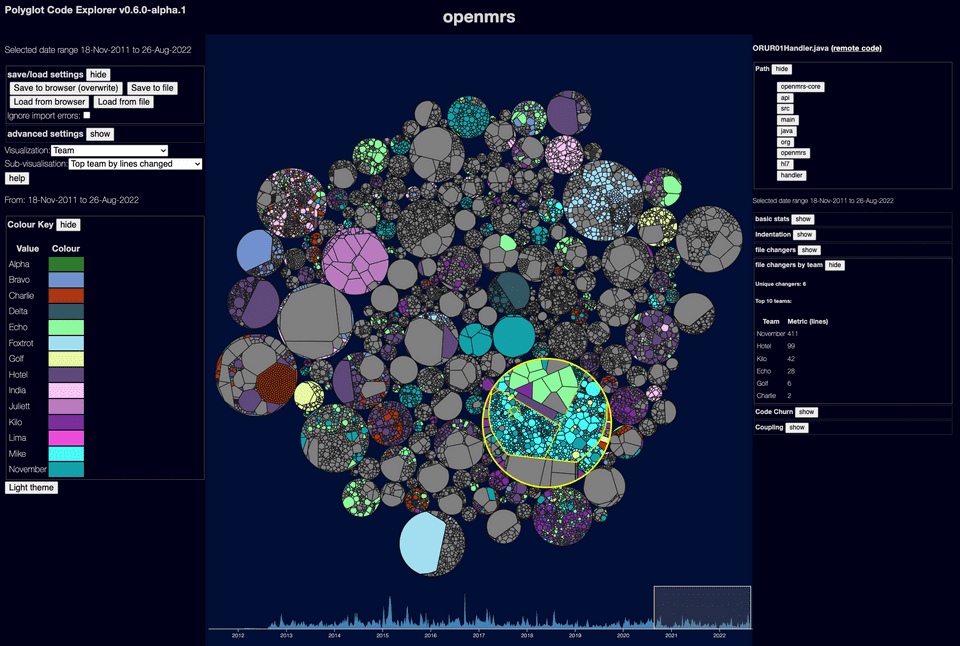960x646 pixels.
Task: Click the Delta teal colour swatch
Action: point(66,311)
